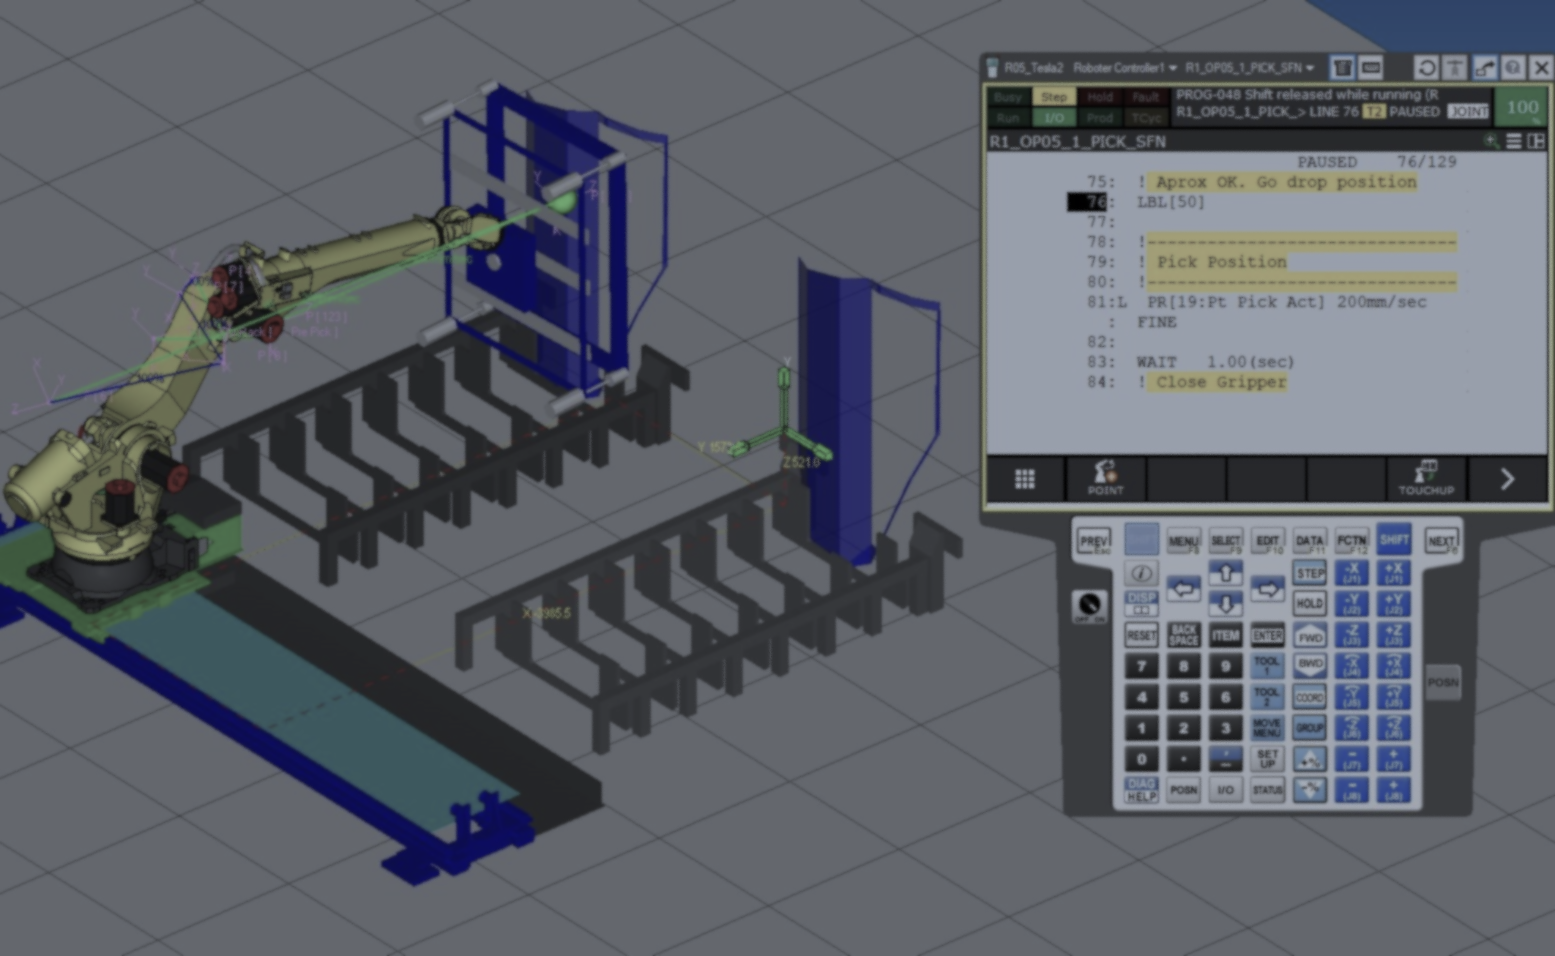Click the zoom magnifier icon in program title bar

tap(1490, 142)
